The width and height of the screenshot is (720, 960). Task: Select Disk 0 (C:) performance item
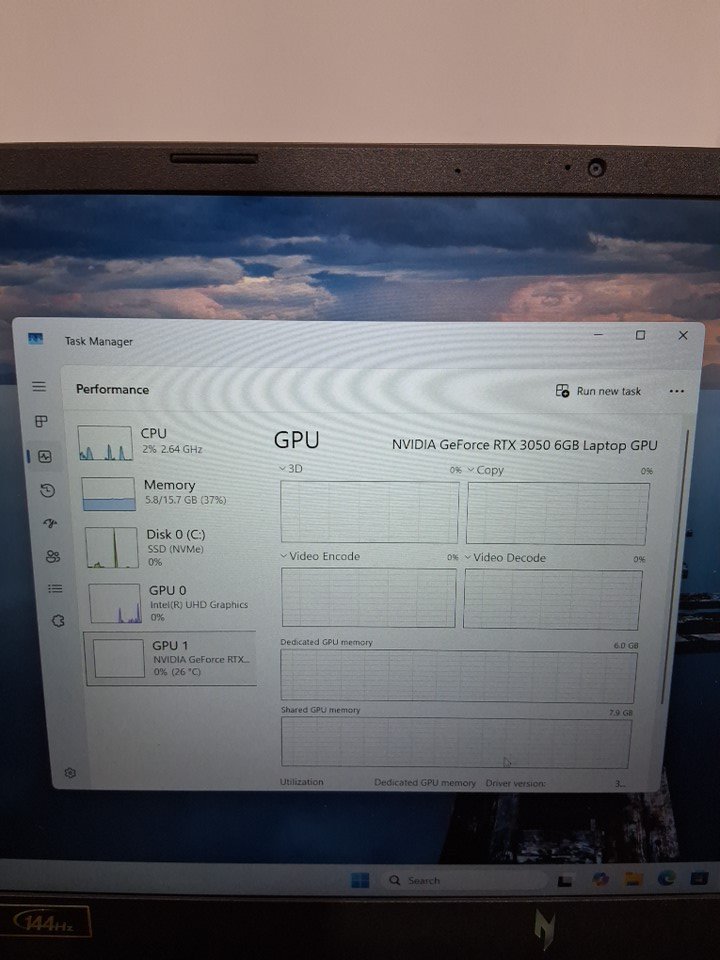tap(170, 547)
